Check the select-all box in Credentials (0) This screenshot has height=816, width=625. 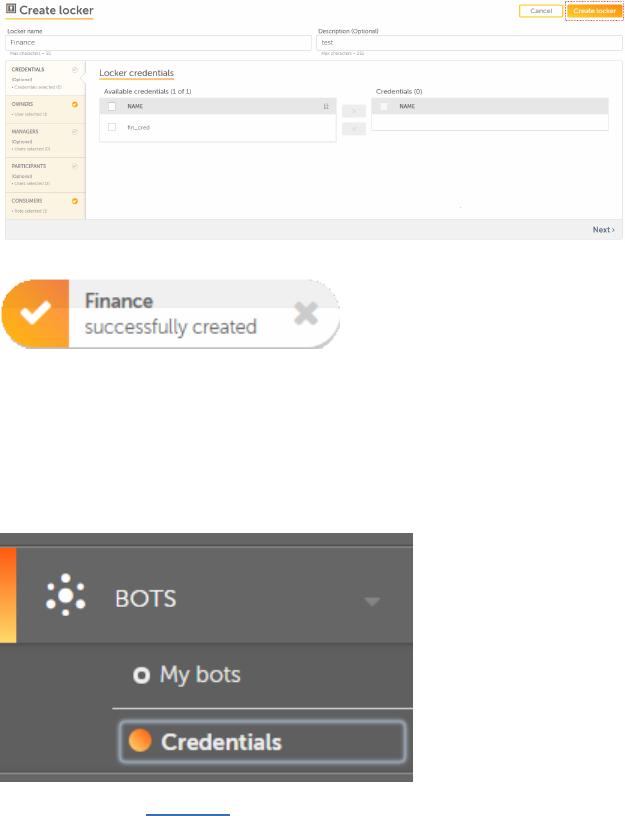point(384,106)
